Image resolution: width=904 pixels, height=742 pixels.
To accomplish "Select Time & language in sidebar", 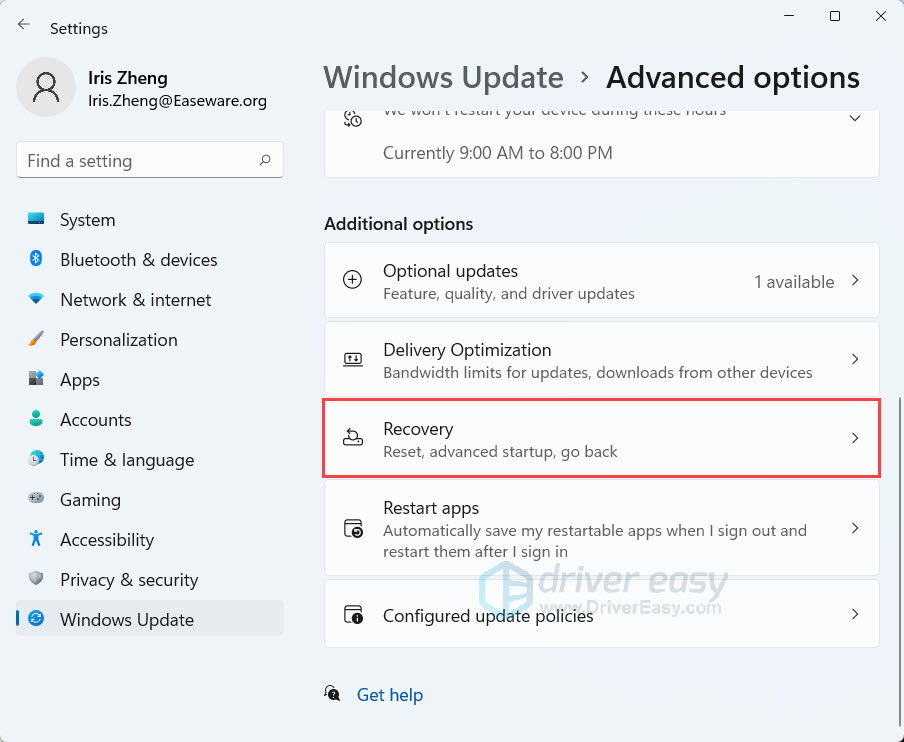I will point(127,460).
